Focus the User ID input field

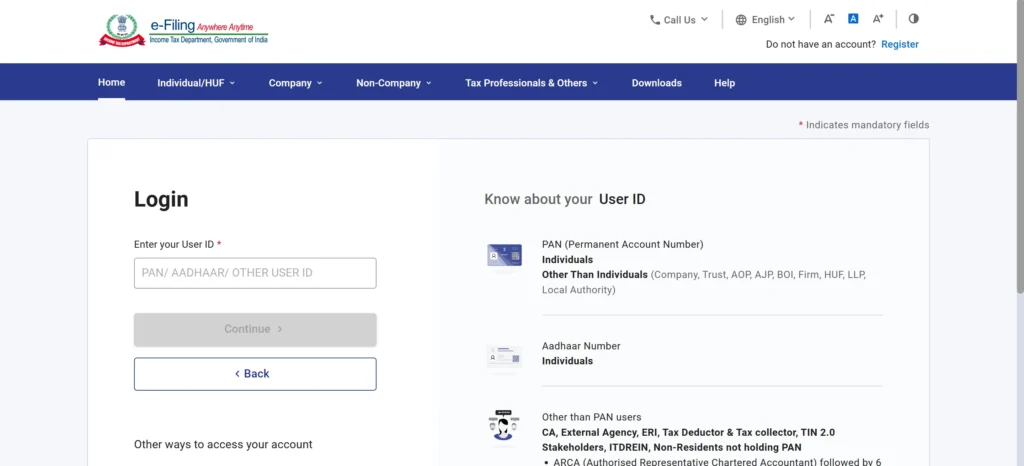coord(255,273)
